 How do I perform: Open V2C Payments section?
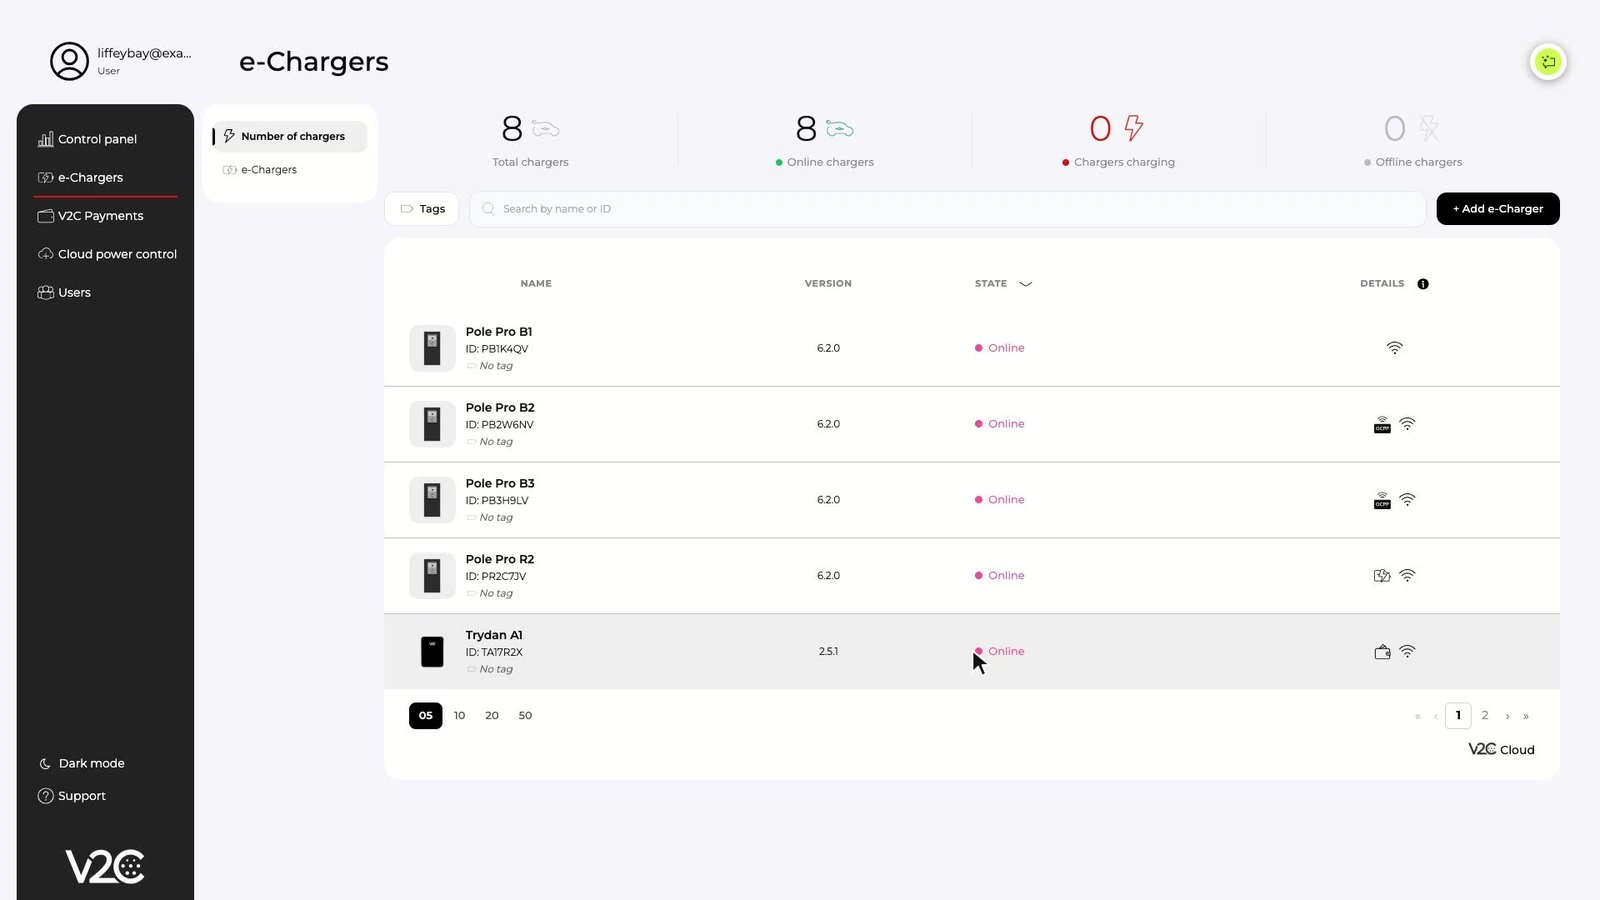(x=90, y=216)
